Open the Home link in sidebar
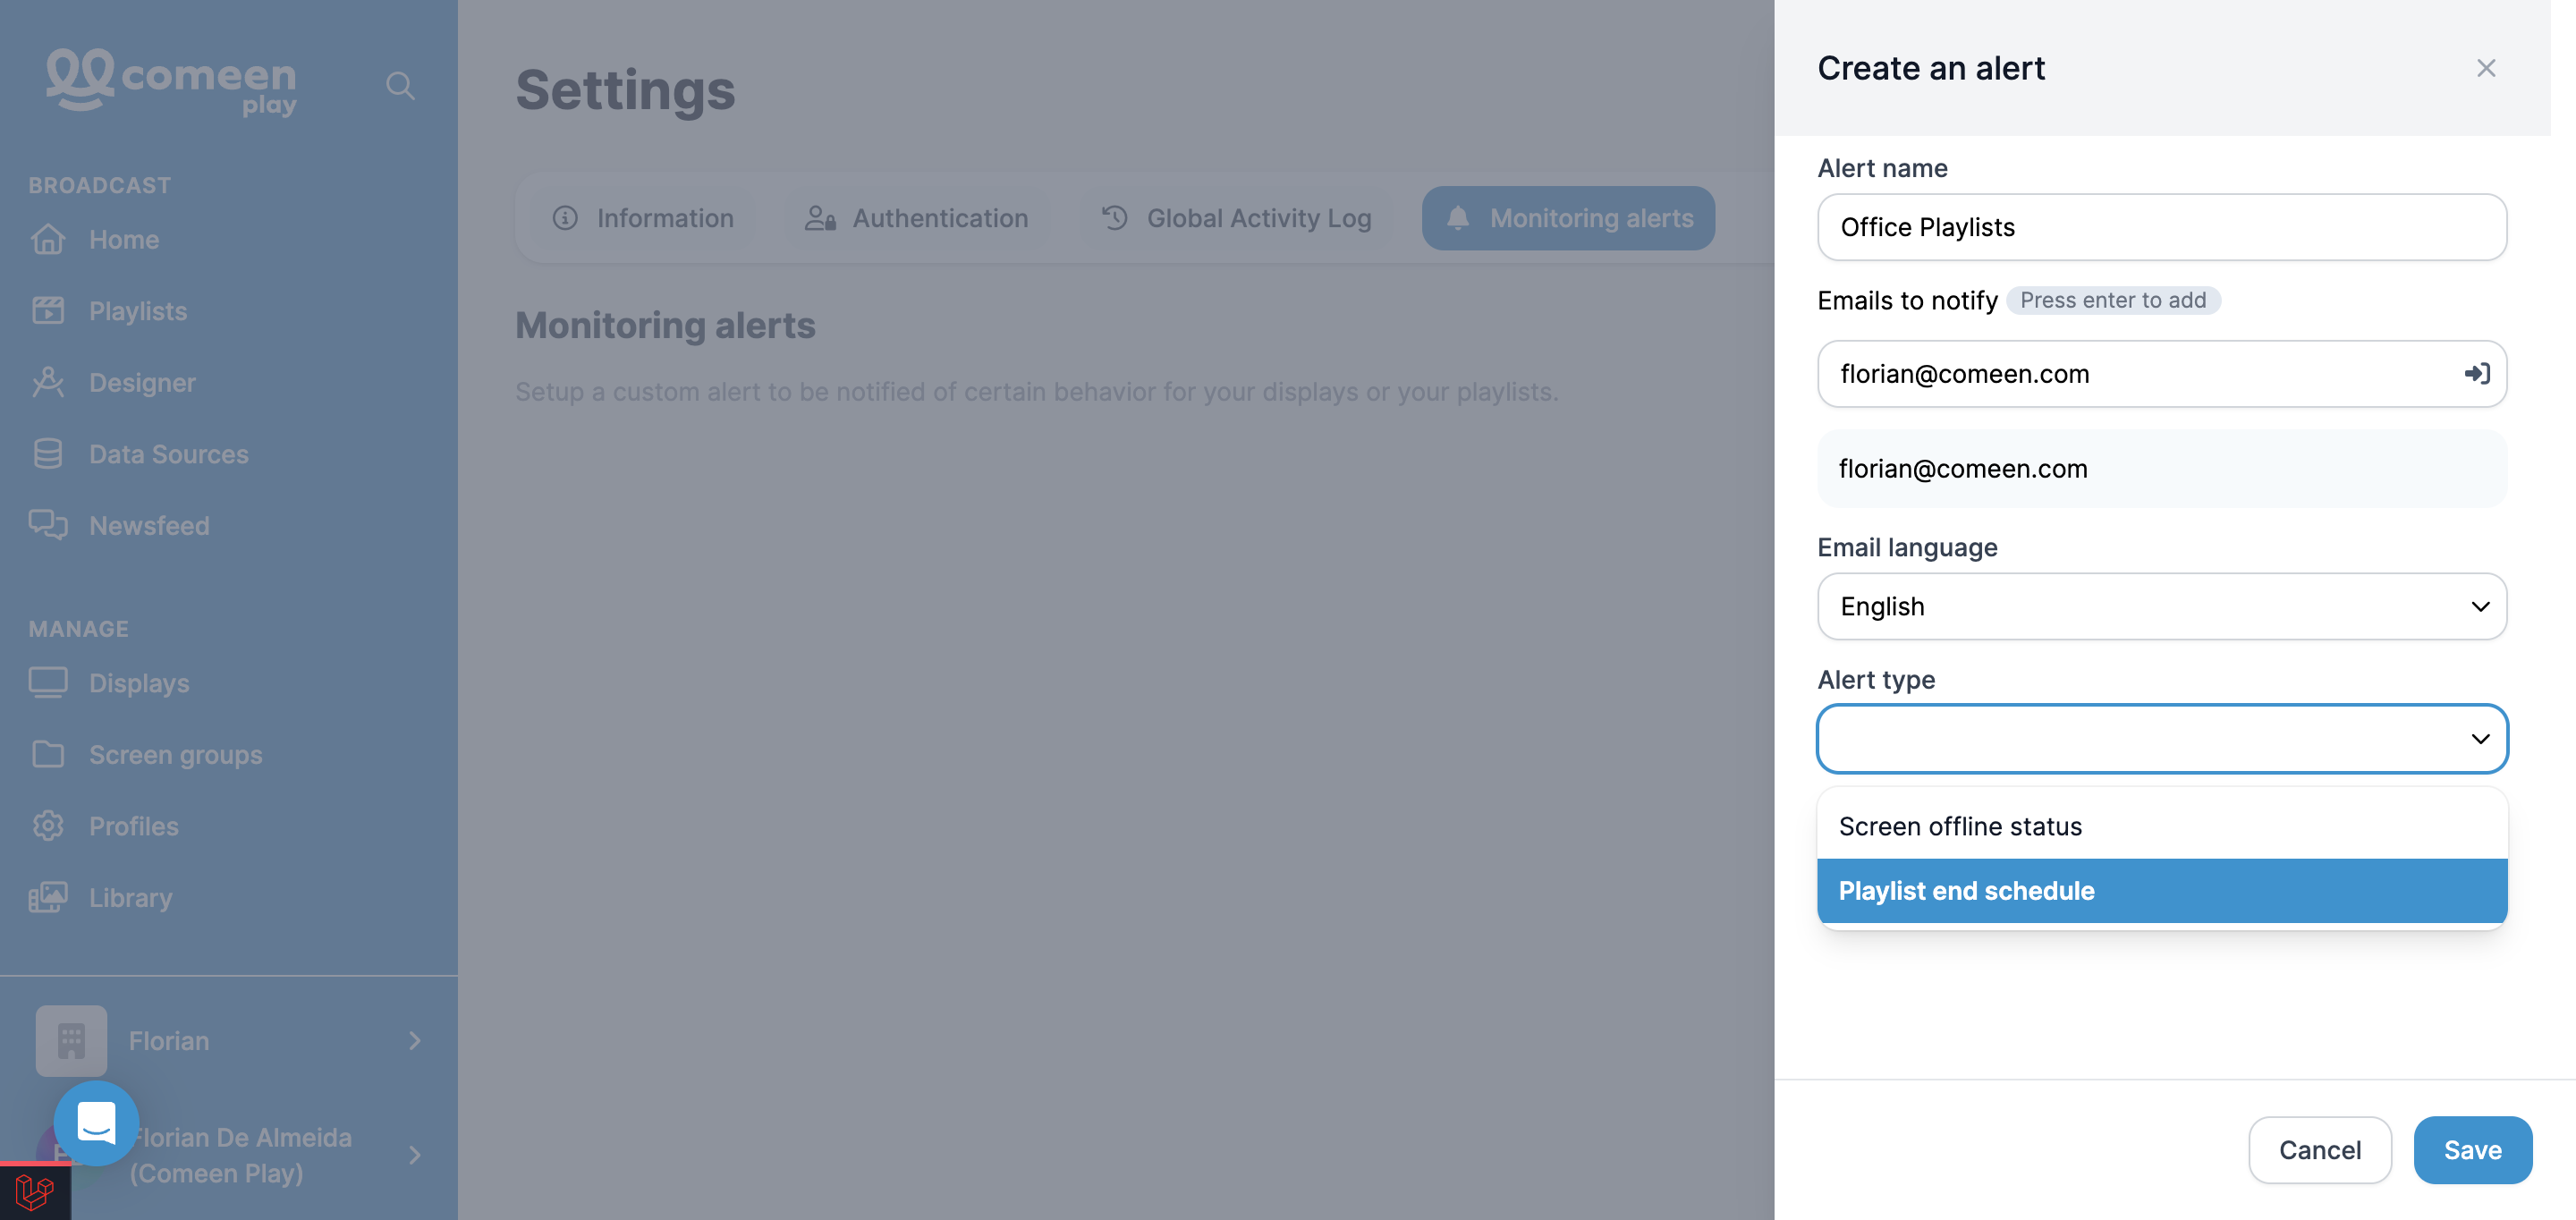This screenshot has width=2576, height=1220. click(124, 240)
